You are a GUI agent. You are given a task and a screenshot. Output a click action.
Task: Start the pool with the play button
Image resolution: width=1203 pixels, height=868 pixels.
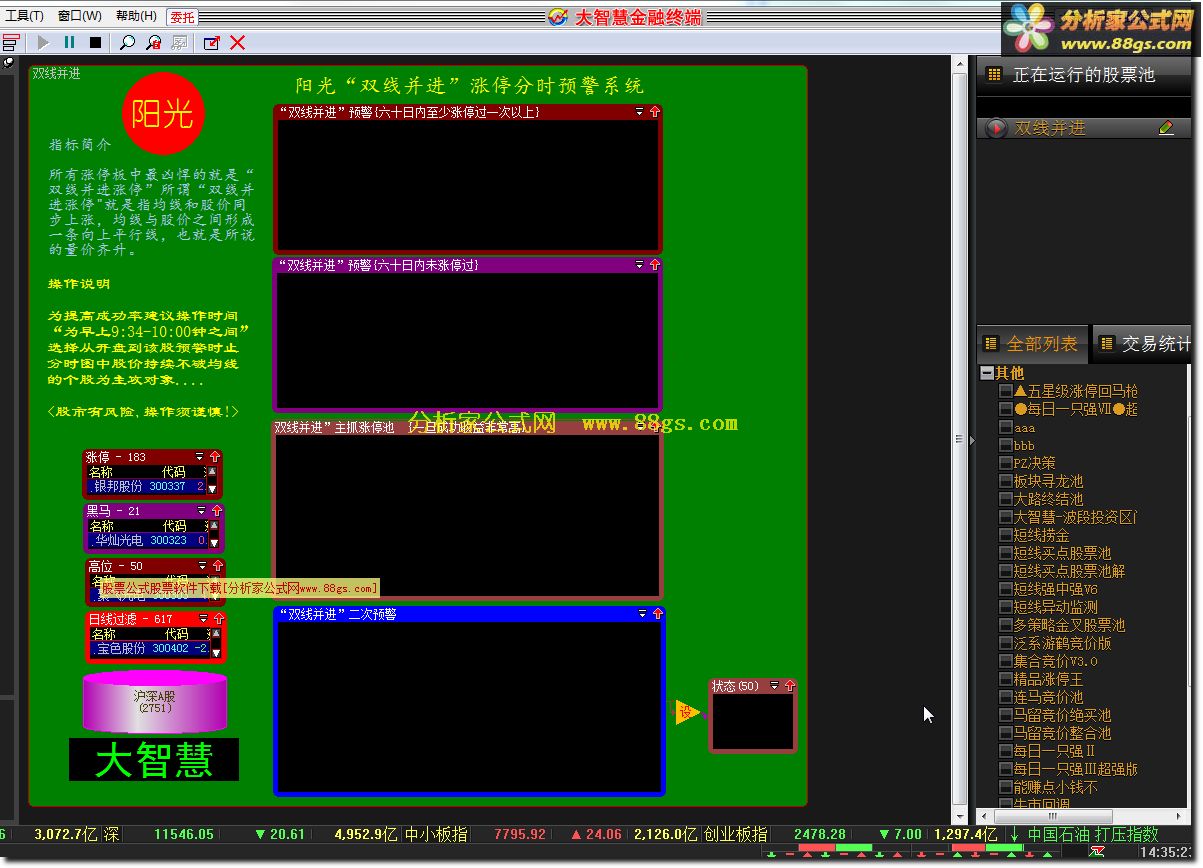pos(43,42)
